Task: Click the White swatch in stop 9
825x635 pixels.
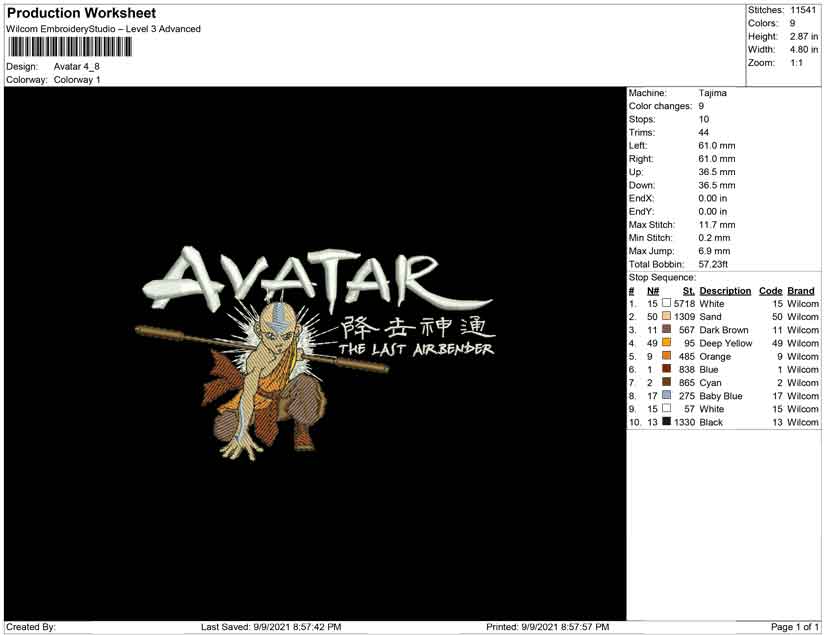Action: click(667, 408)
